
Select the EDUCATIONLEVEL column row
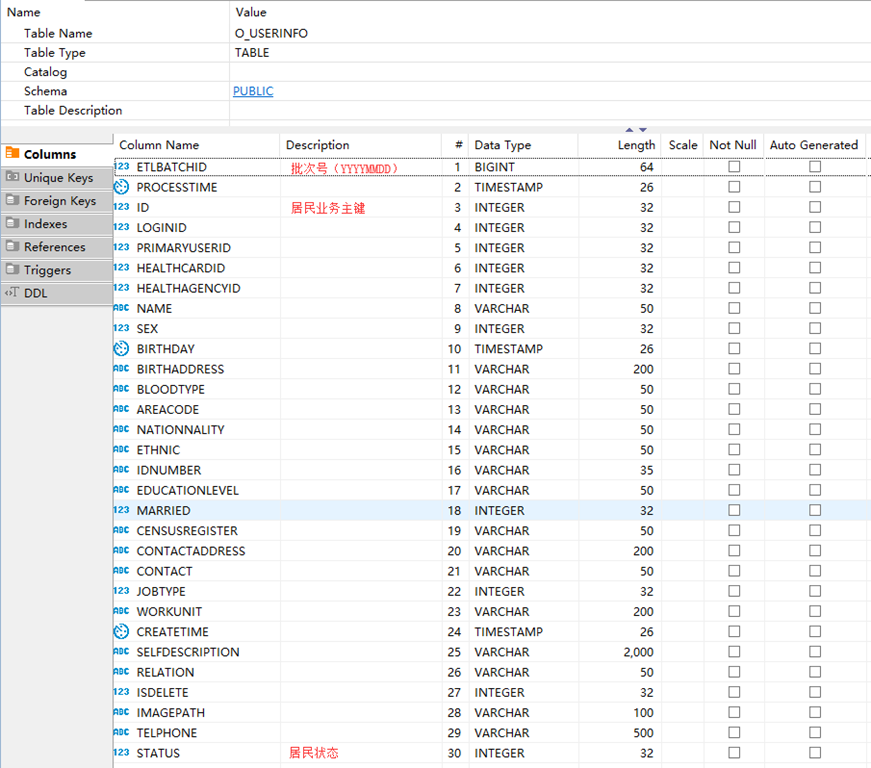(492, 490)
